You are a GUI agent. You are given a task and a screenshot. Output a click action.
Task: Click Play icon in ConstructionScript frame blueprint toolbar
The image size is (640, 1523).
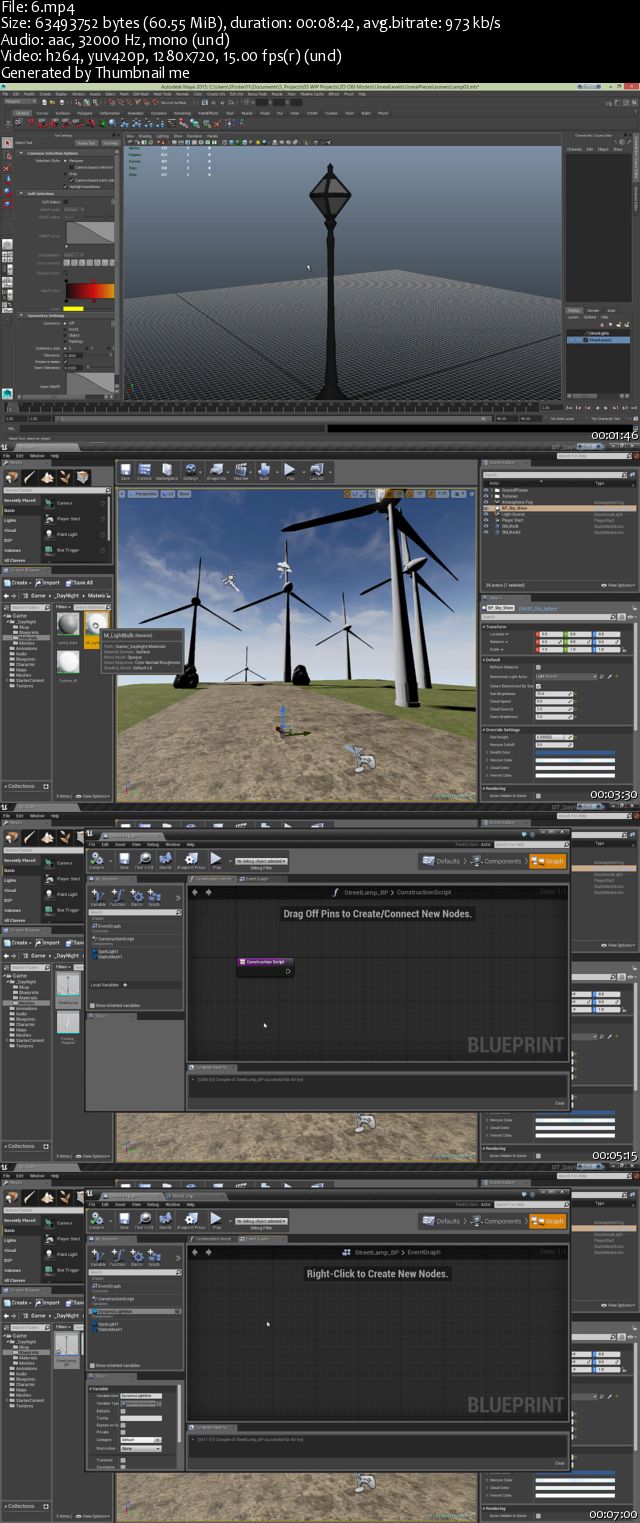click(x=216, y=861)
